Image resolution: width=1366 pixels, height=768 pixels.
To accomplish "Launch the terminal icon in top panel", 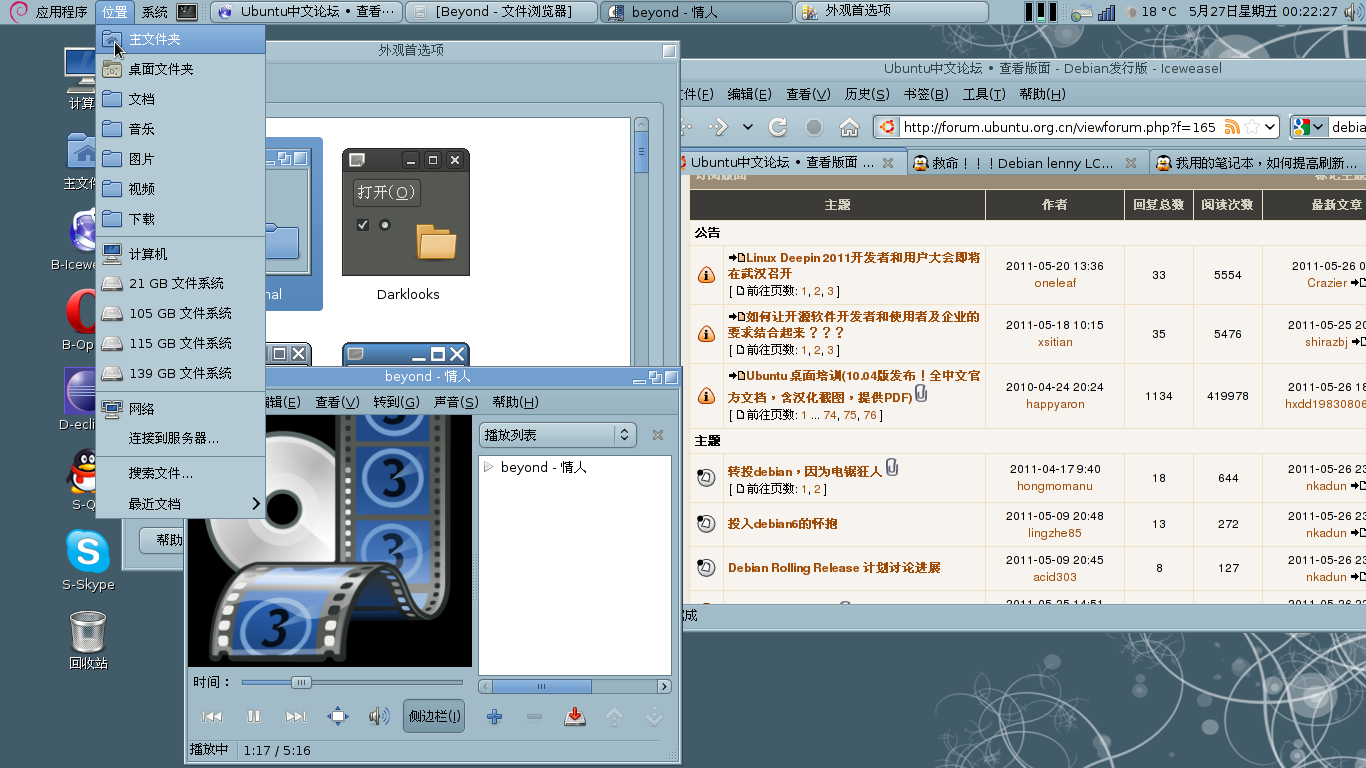I will [186, 12].
